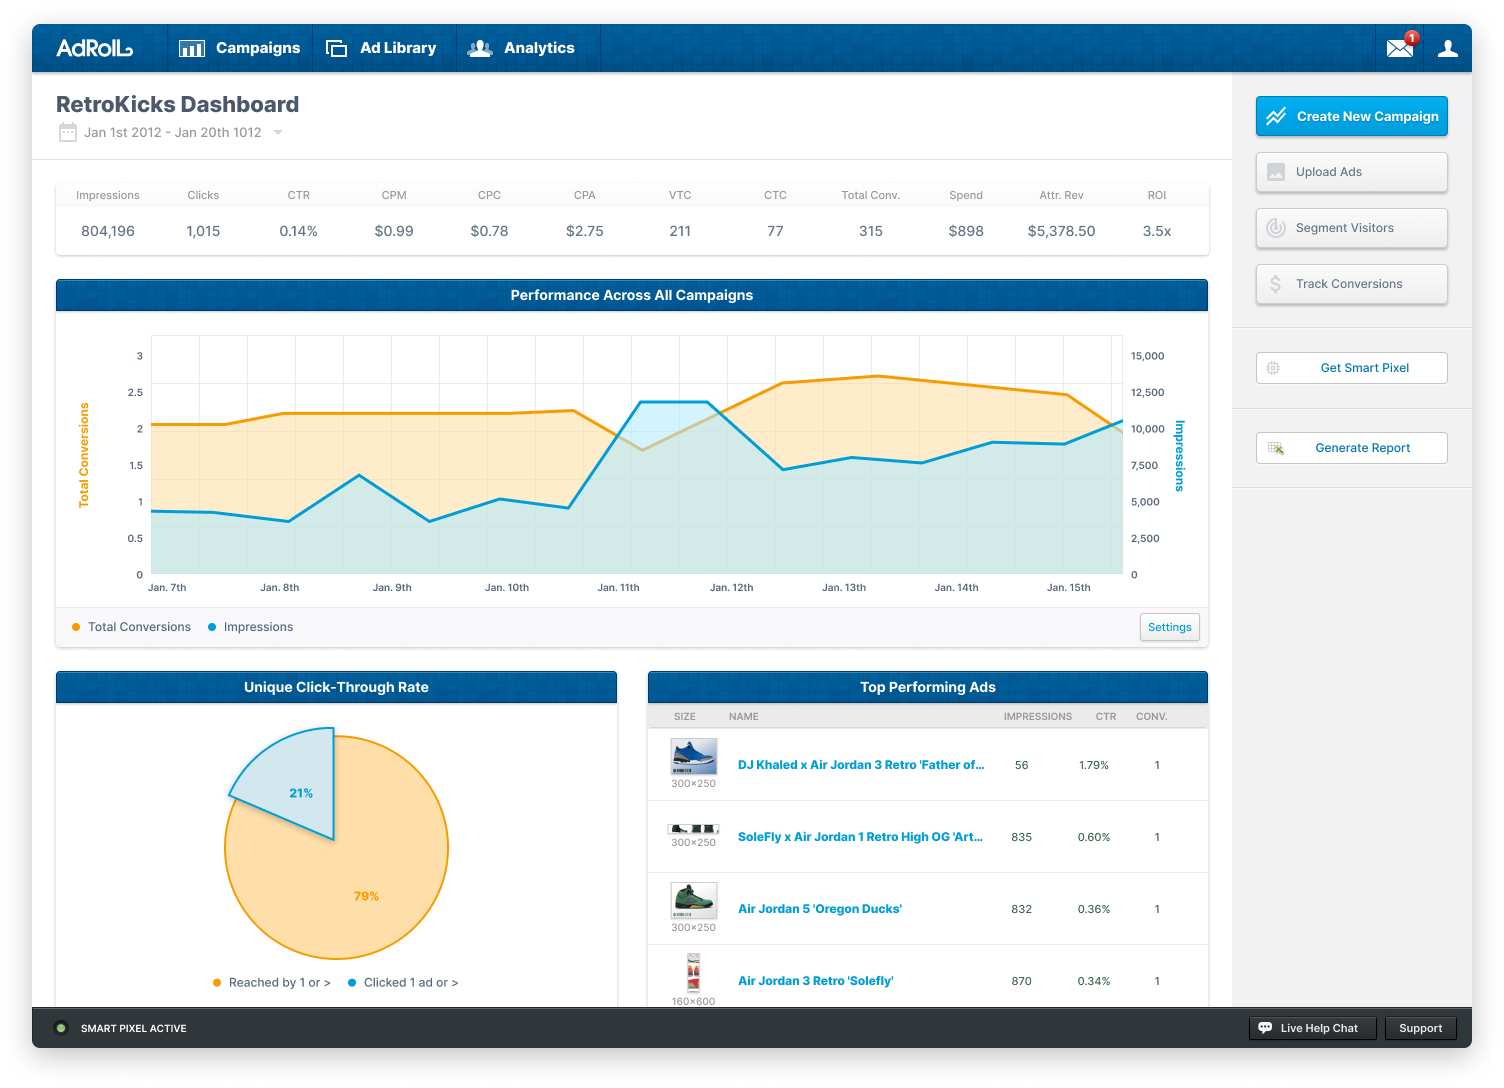This screenshot has height=1088, width=1504.
Task: Click the calendar icon beside date range
Action: point(67,132)
